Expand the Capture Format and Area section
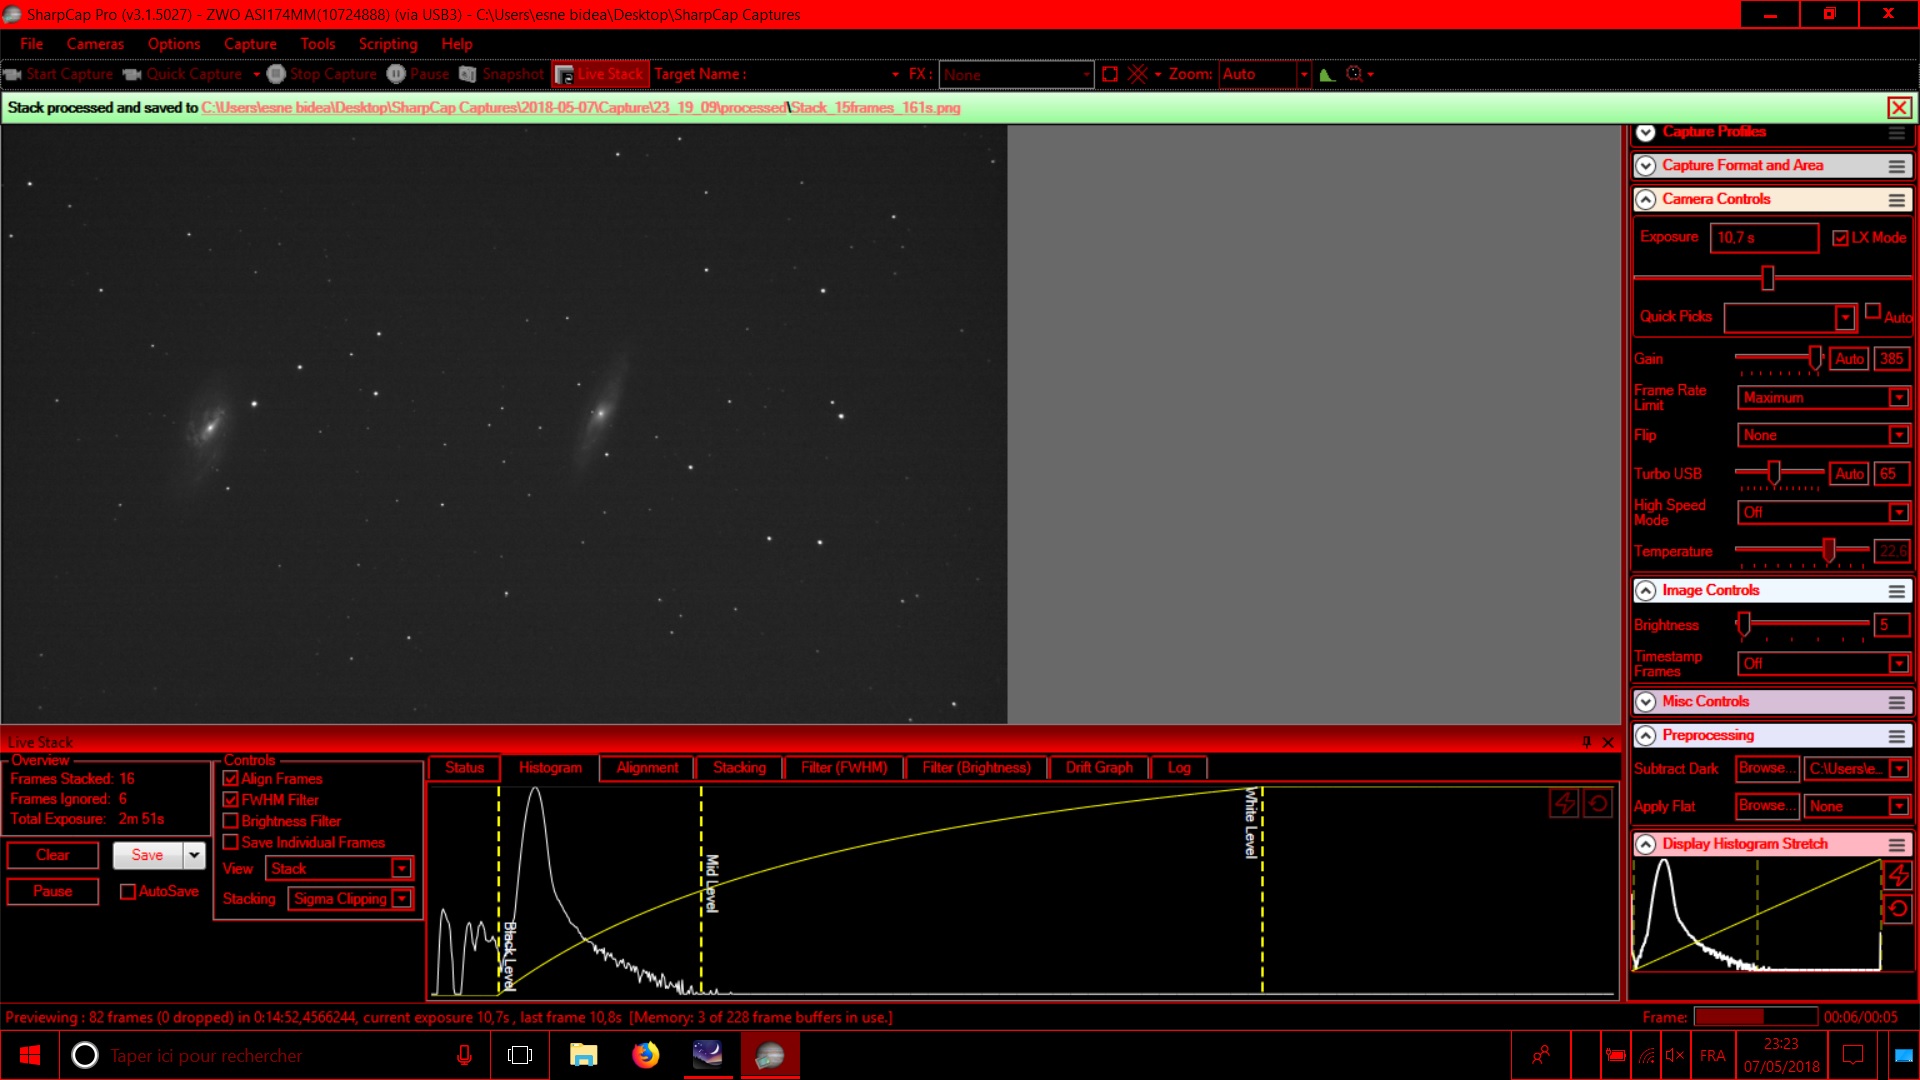 pyautogui.click(x=1646, y=166)
